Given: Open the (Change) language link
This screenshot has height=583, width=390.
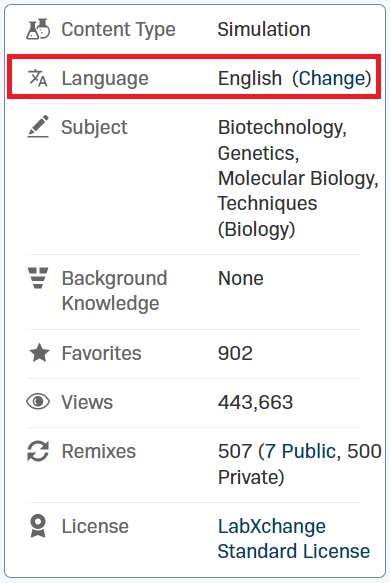Looking at the screenshot, I should point(332,78).
